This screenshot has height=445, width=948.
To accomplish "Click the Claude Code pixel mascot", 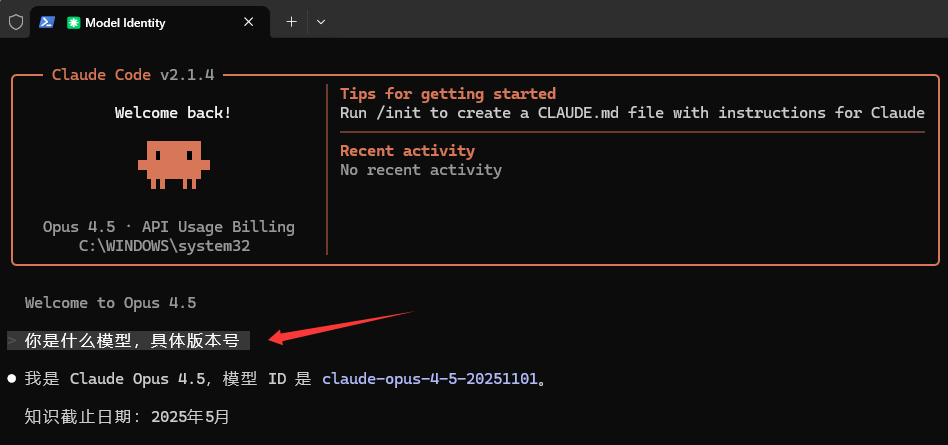I will (174, 164).
